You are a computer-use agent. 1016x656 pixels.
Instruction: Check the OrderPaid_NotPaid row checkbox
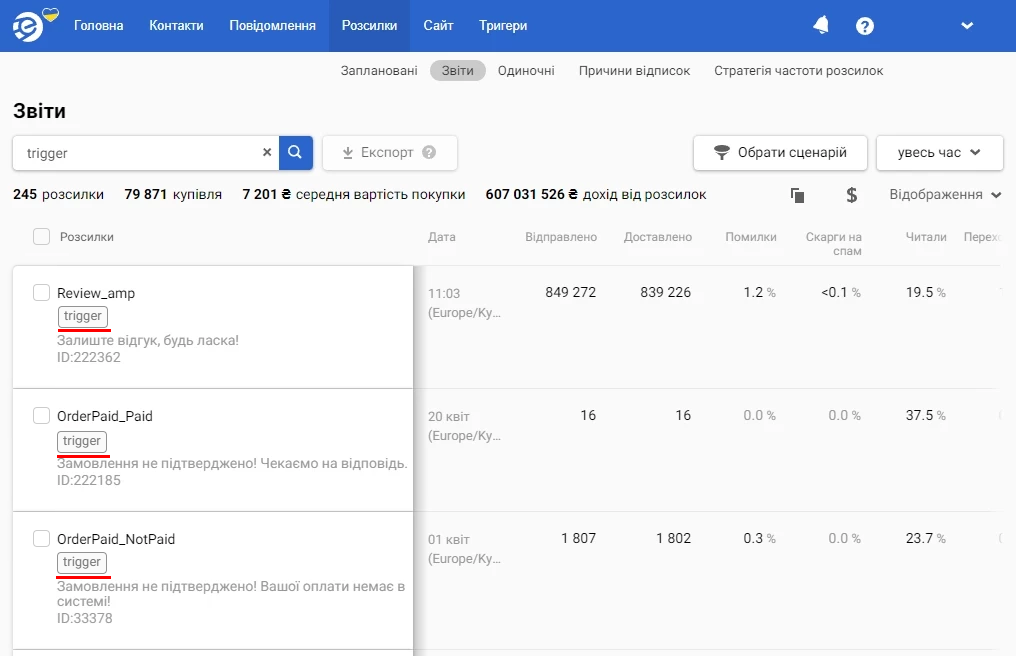pos(41,539)
